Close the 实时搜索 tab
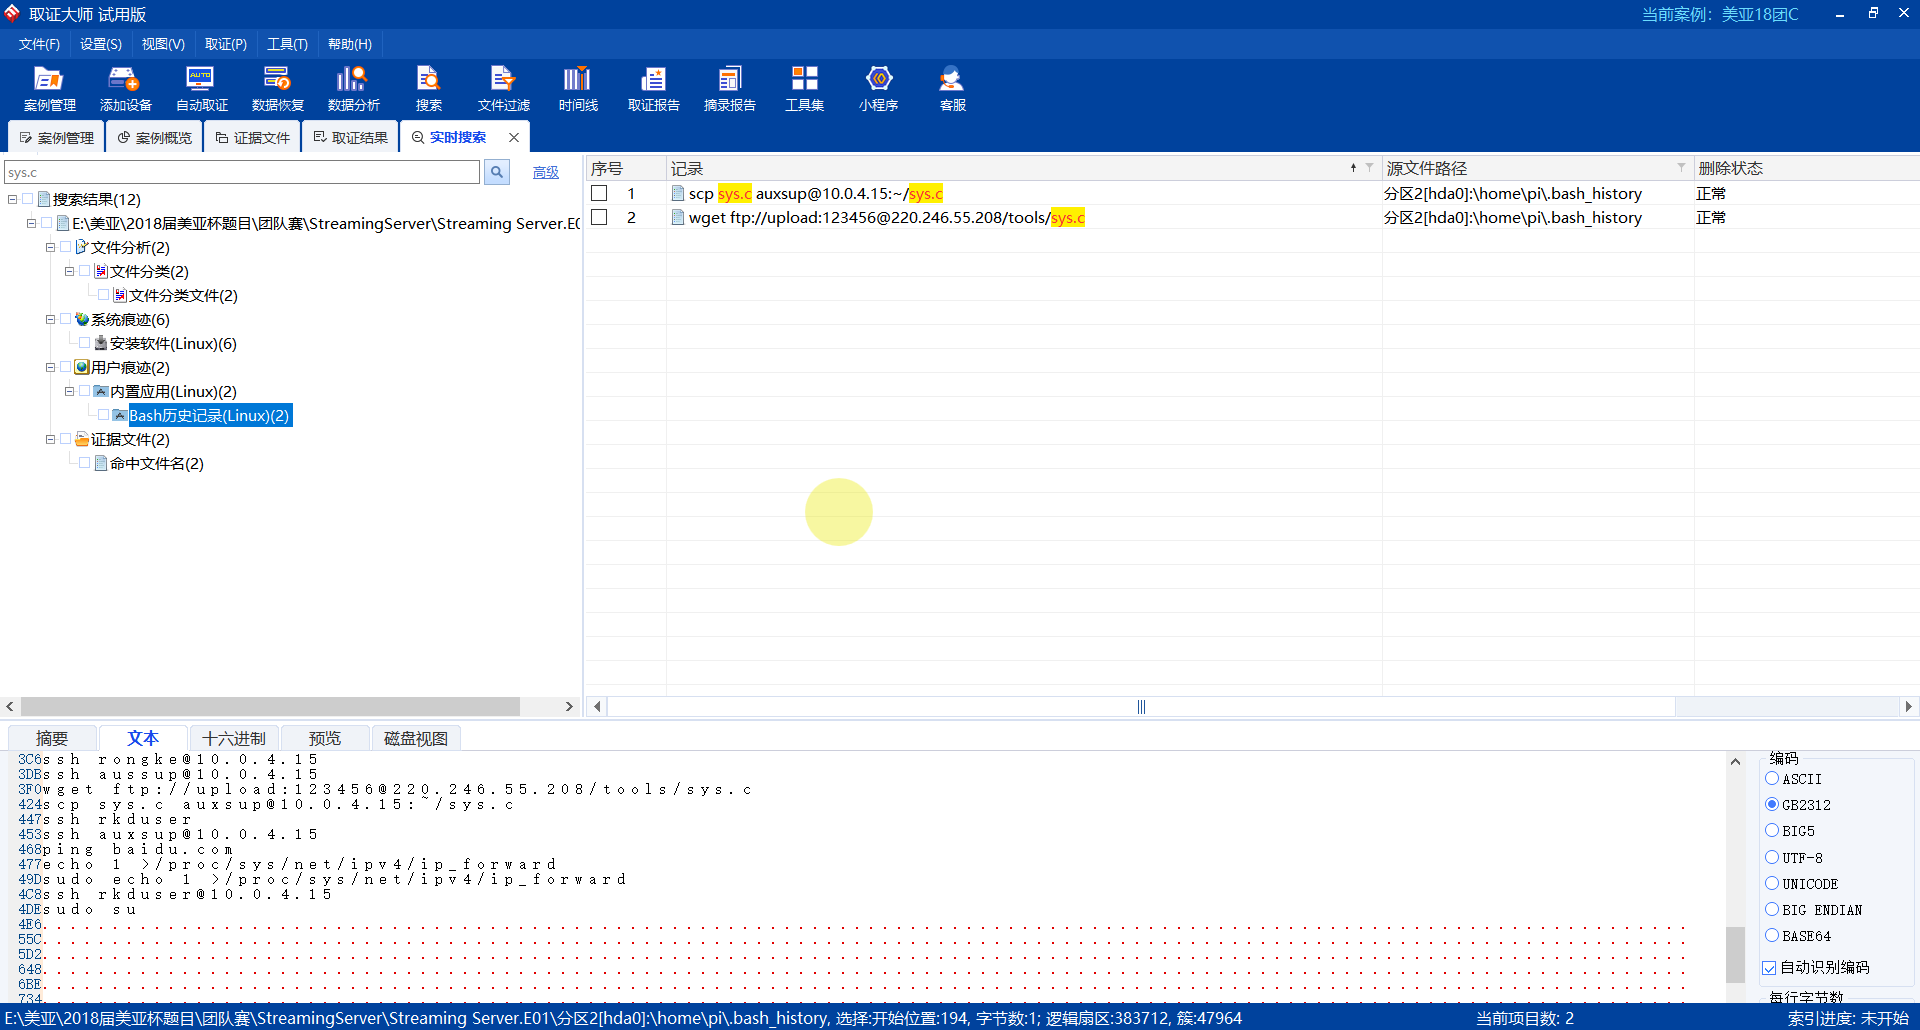1920x1030 pixels. pyautogui.click(x=514, y=137)
